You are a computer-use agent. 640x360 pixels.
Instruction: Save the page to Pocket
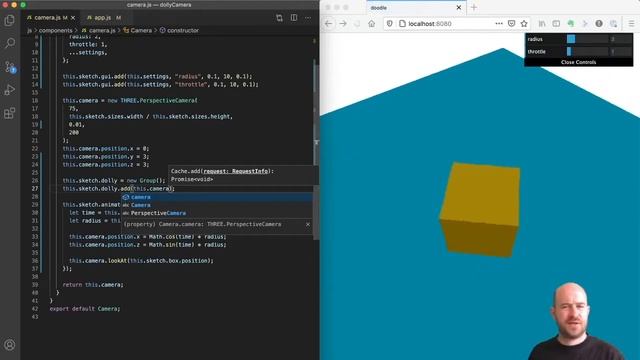click(x=511, y=24)
